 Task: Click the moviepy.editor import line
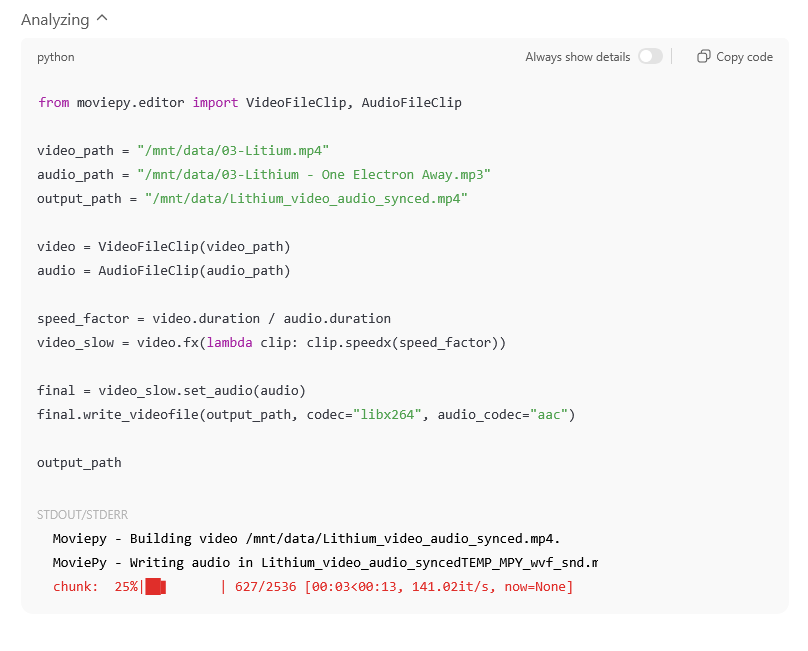pyautogui.click(x=249, y=102)
